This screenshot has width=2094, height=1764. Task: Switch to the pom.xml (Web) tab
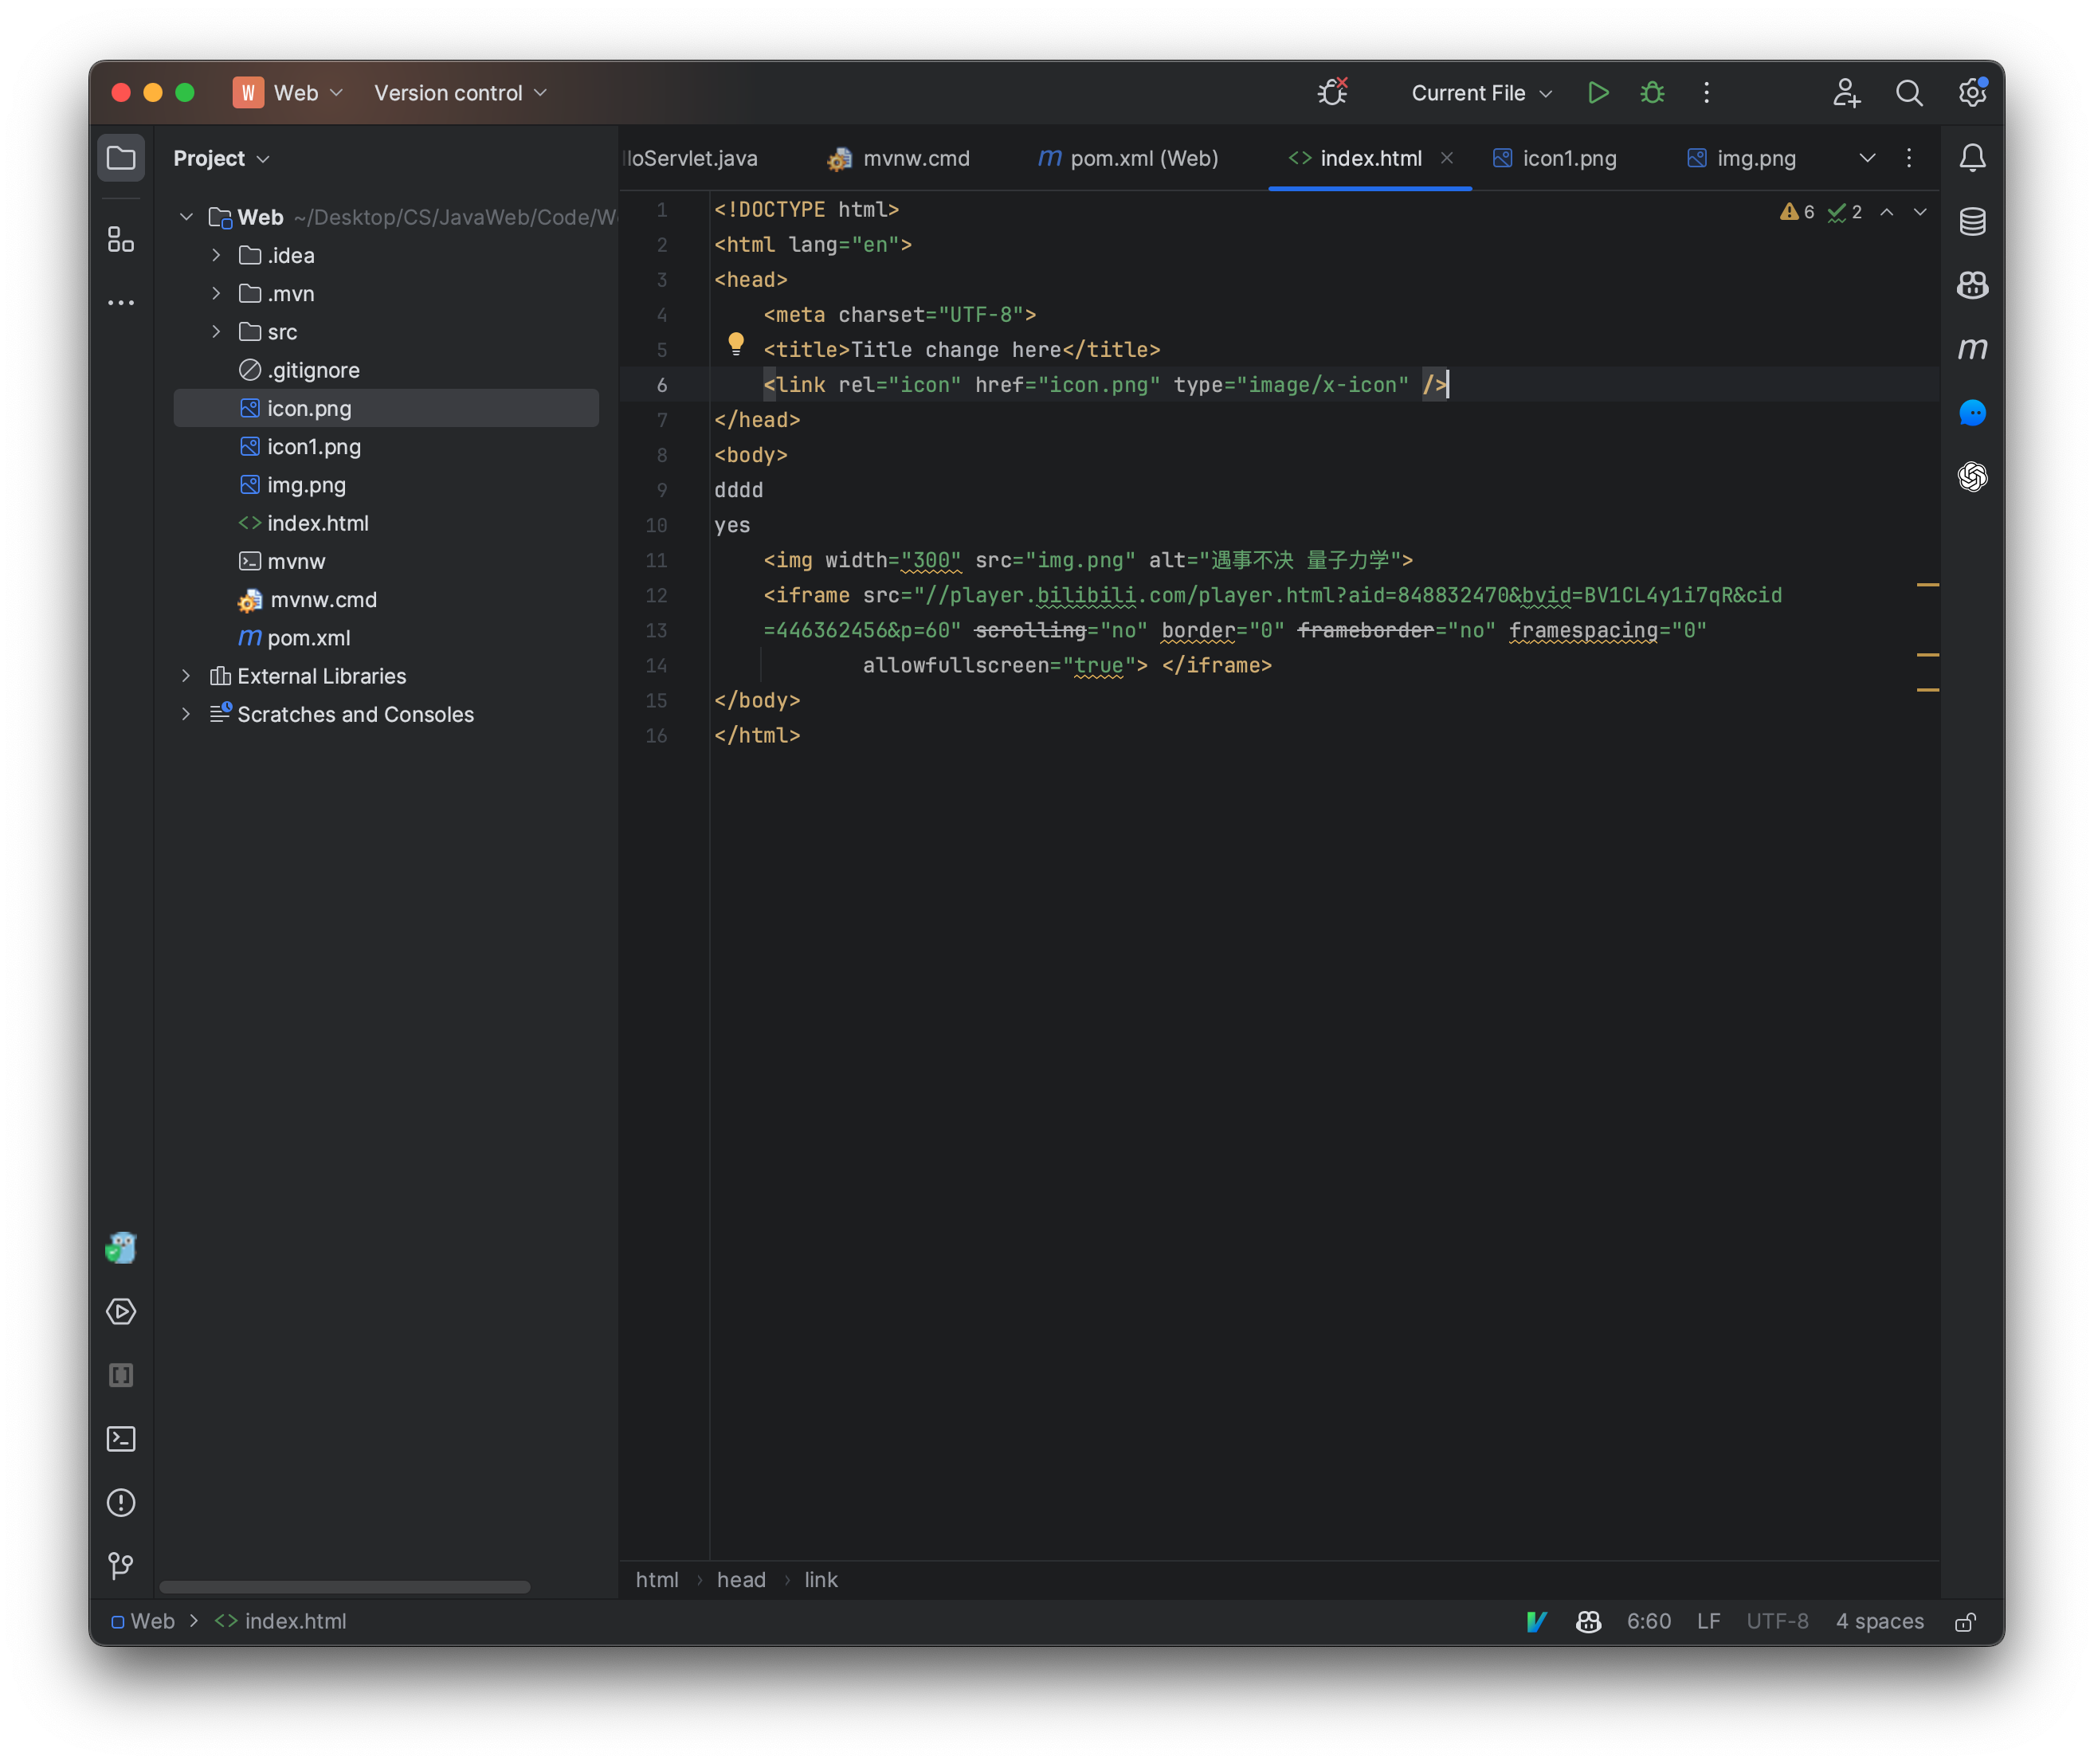[x=1128, y=158]
